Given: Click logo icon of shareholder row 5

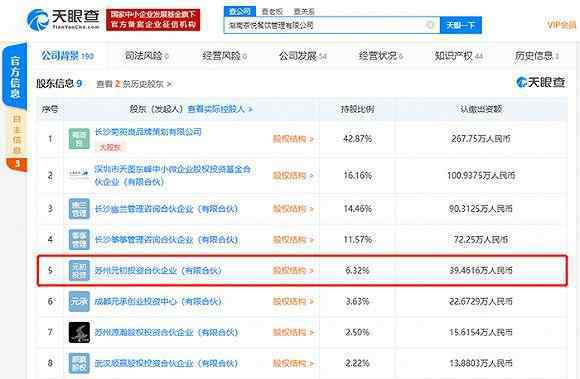Looking at the screenshot, I should [79, 271].
